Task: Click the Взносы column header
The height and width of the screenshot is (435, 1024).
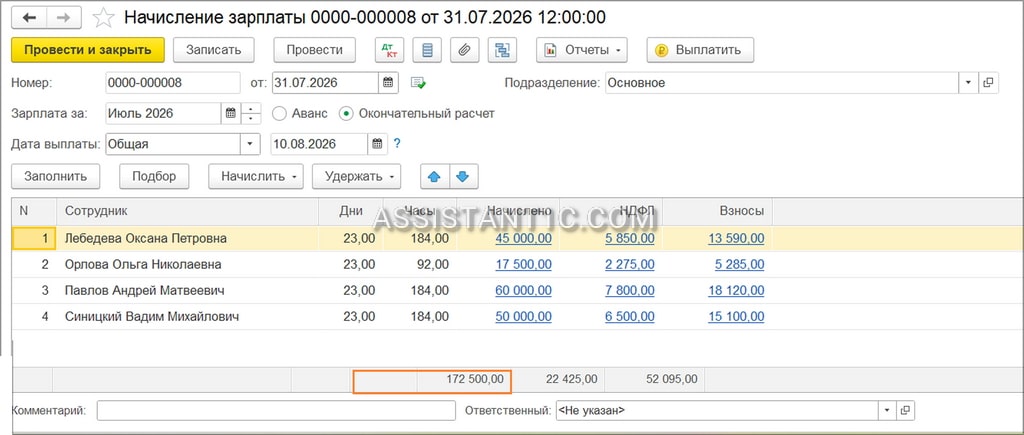Action: click(x=718, y=211)
